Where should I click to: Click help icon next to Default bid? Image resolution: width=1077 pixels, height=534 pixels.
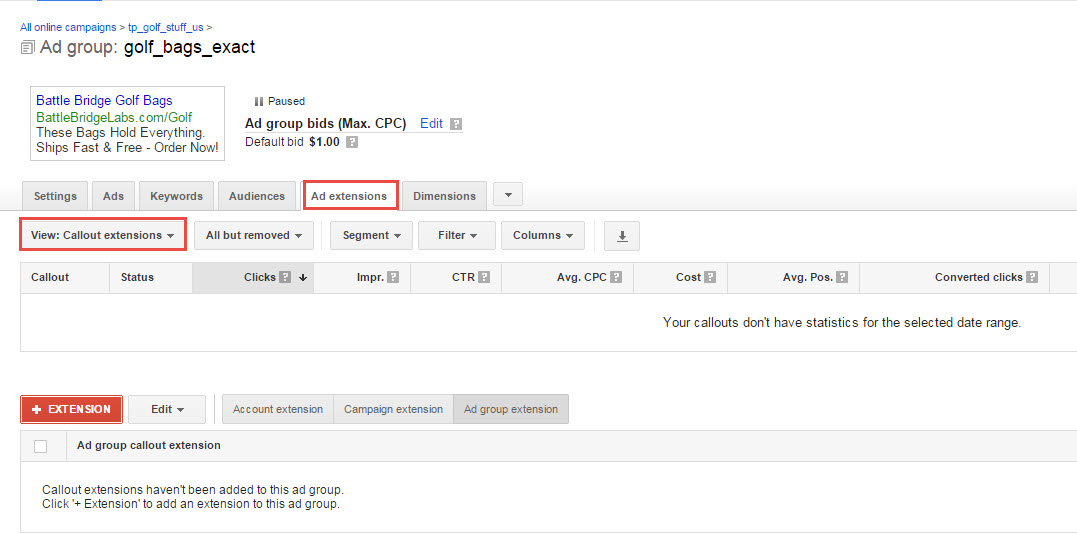point(351,142)
